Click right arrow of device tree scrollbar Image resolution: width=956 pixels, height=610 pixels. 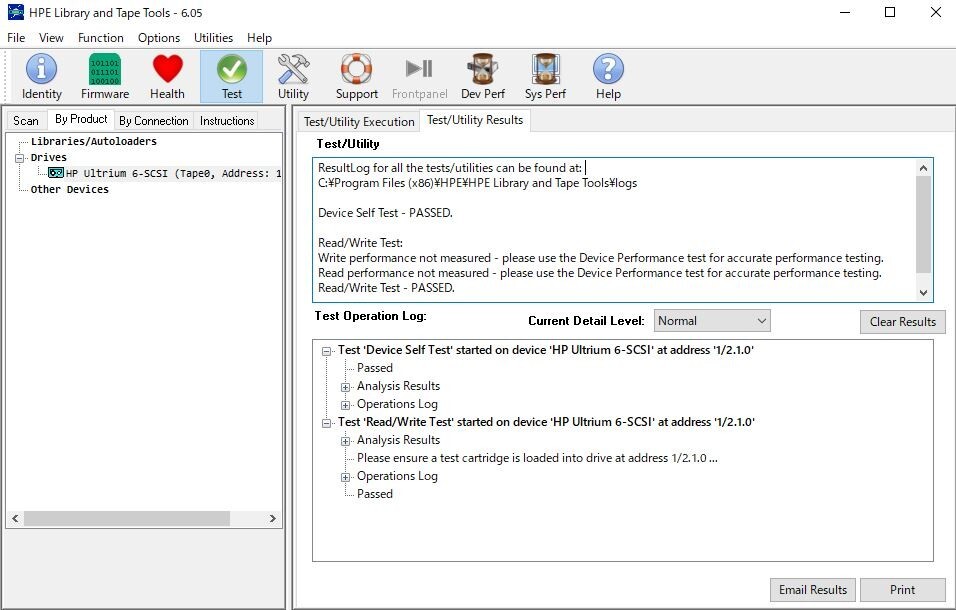[273, 519]
